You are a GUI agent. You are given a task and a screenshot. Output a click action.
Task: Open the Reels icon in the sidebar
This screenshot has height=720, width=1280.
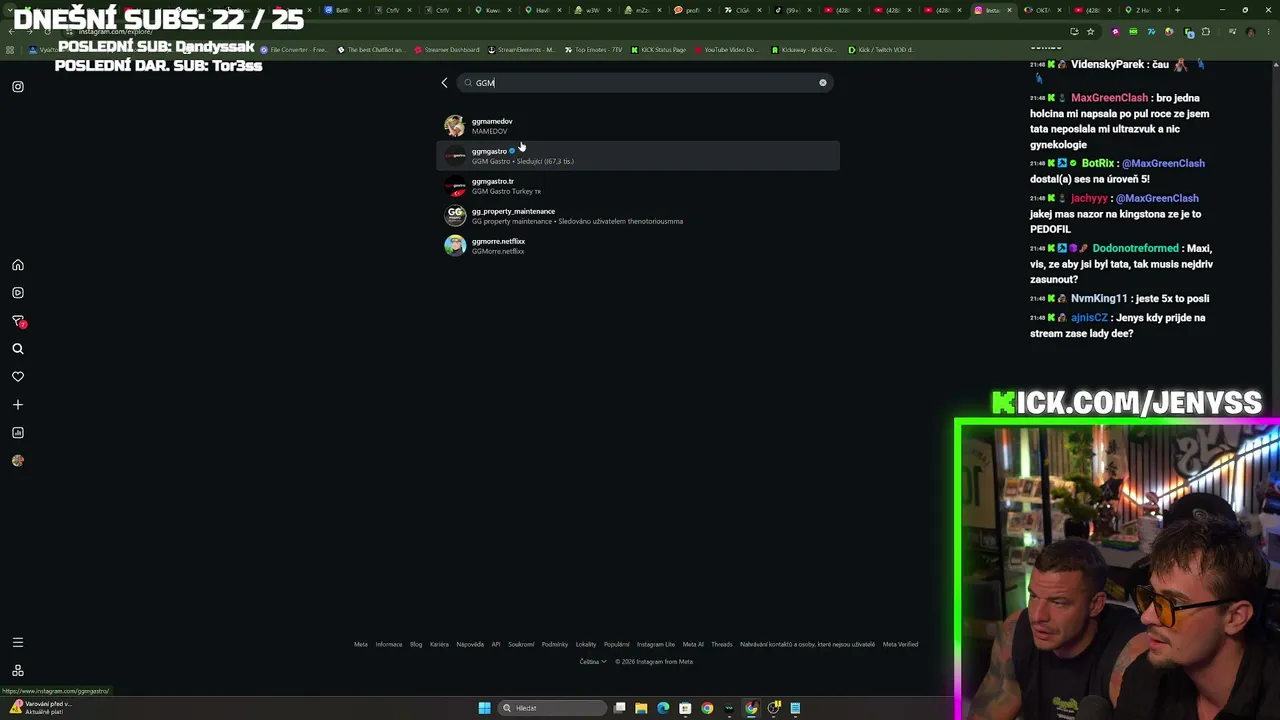18,293
